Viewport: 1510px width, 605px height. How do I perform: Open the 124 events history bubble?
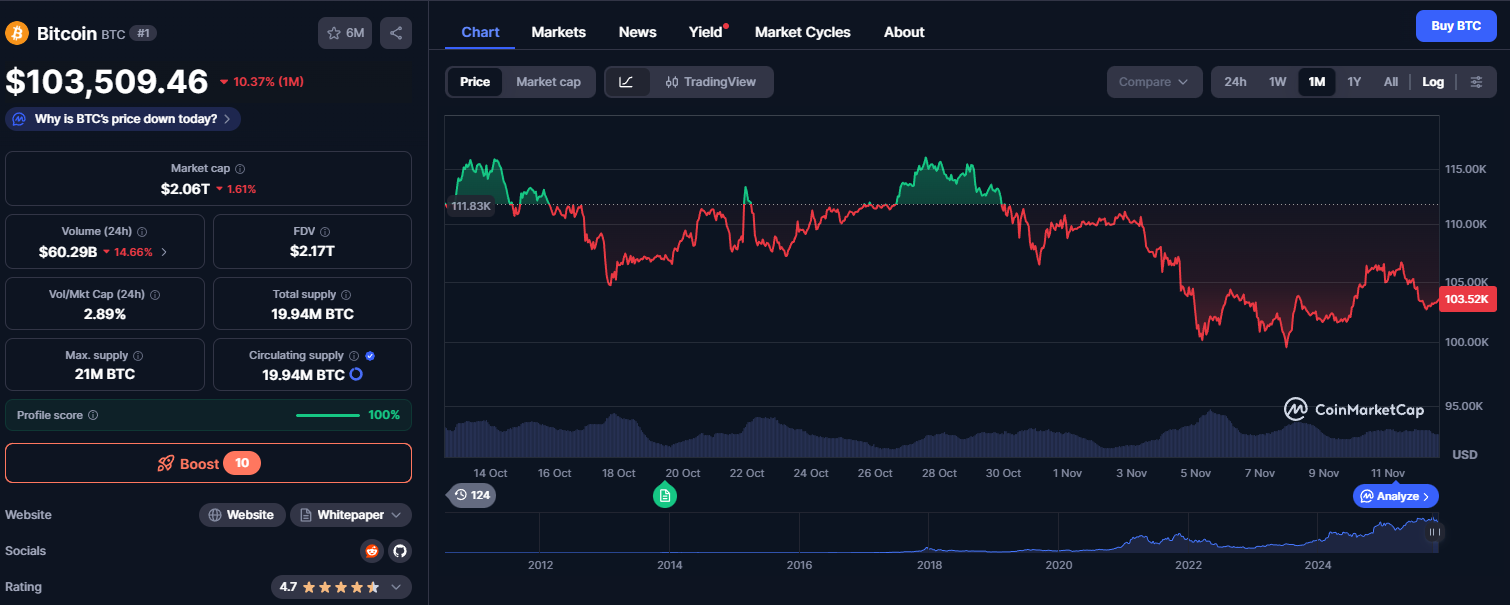(x=471, y=495)
